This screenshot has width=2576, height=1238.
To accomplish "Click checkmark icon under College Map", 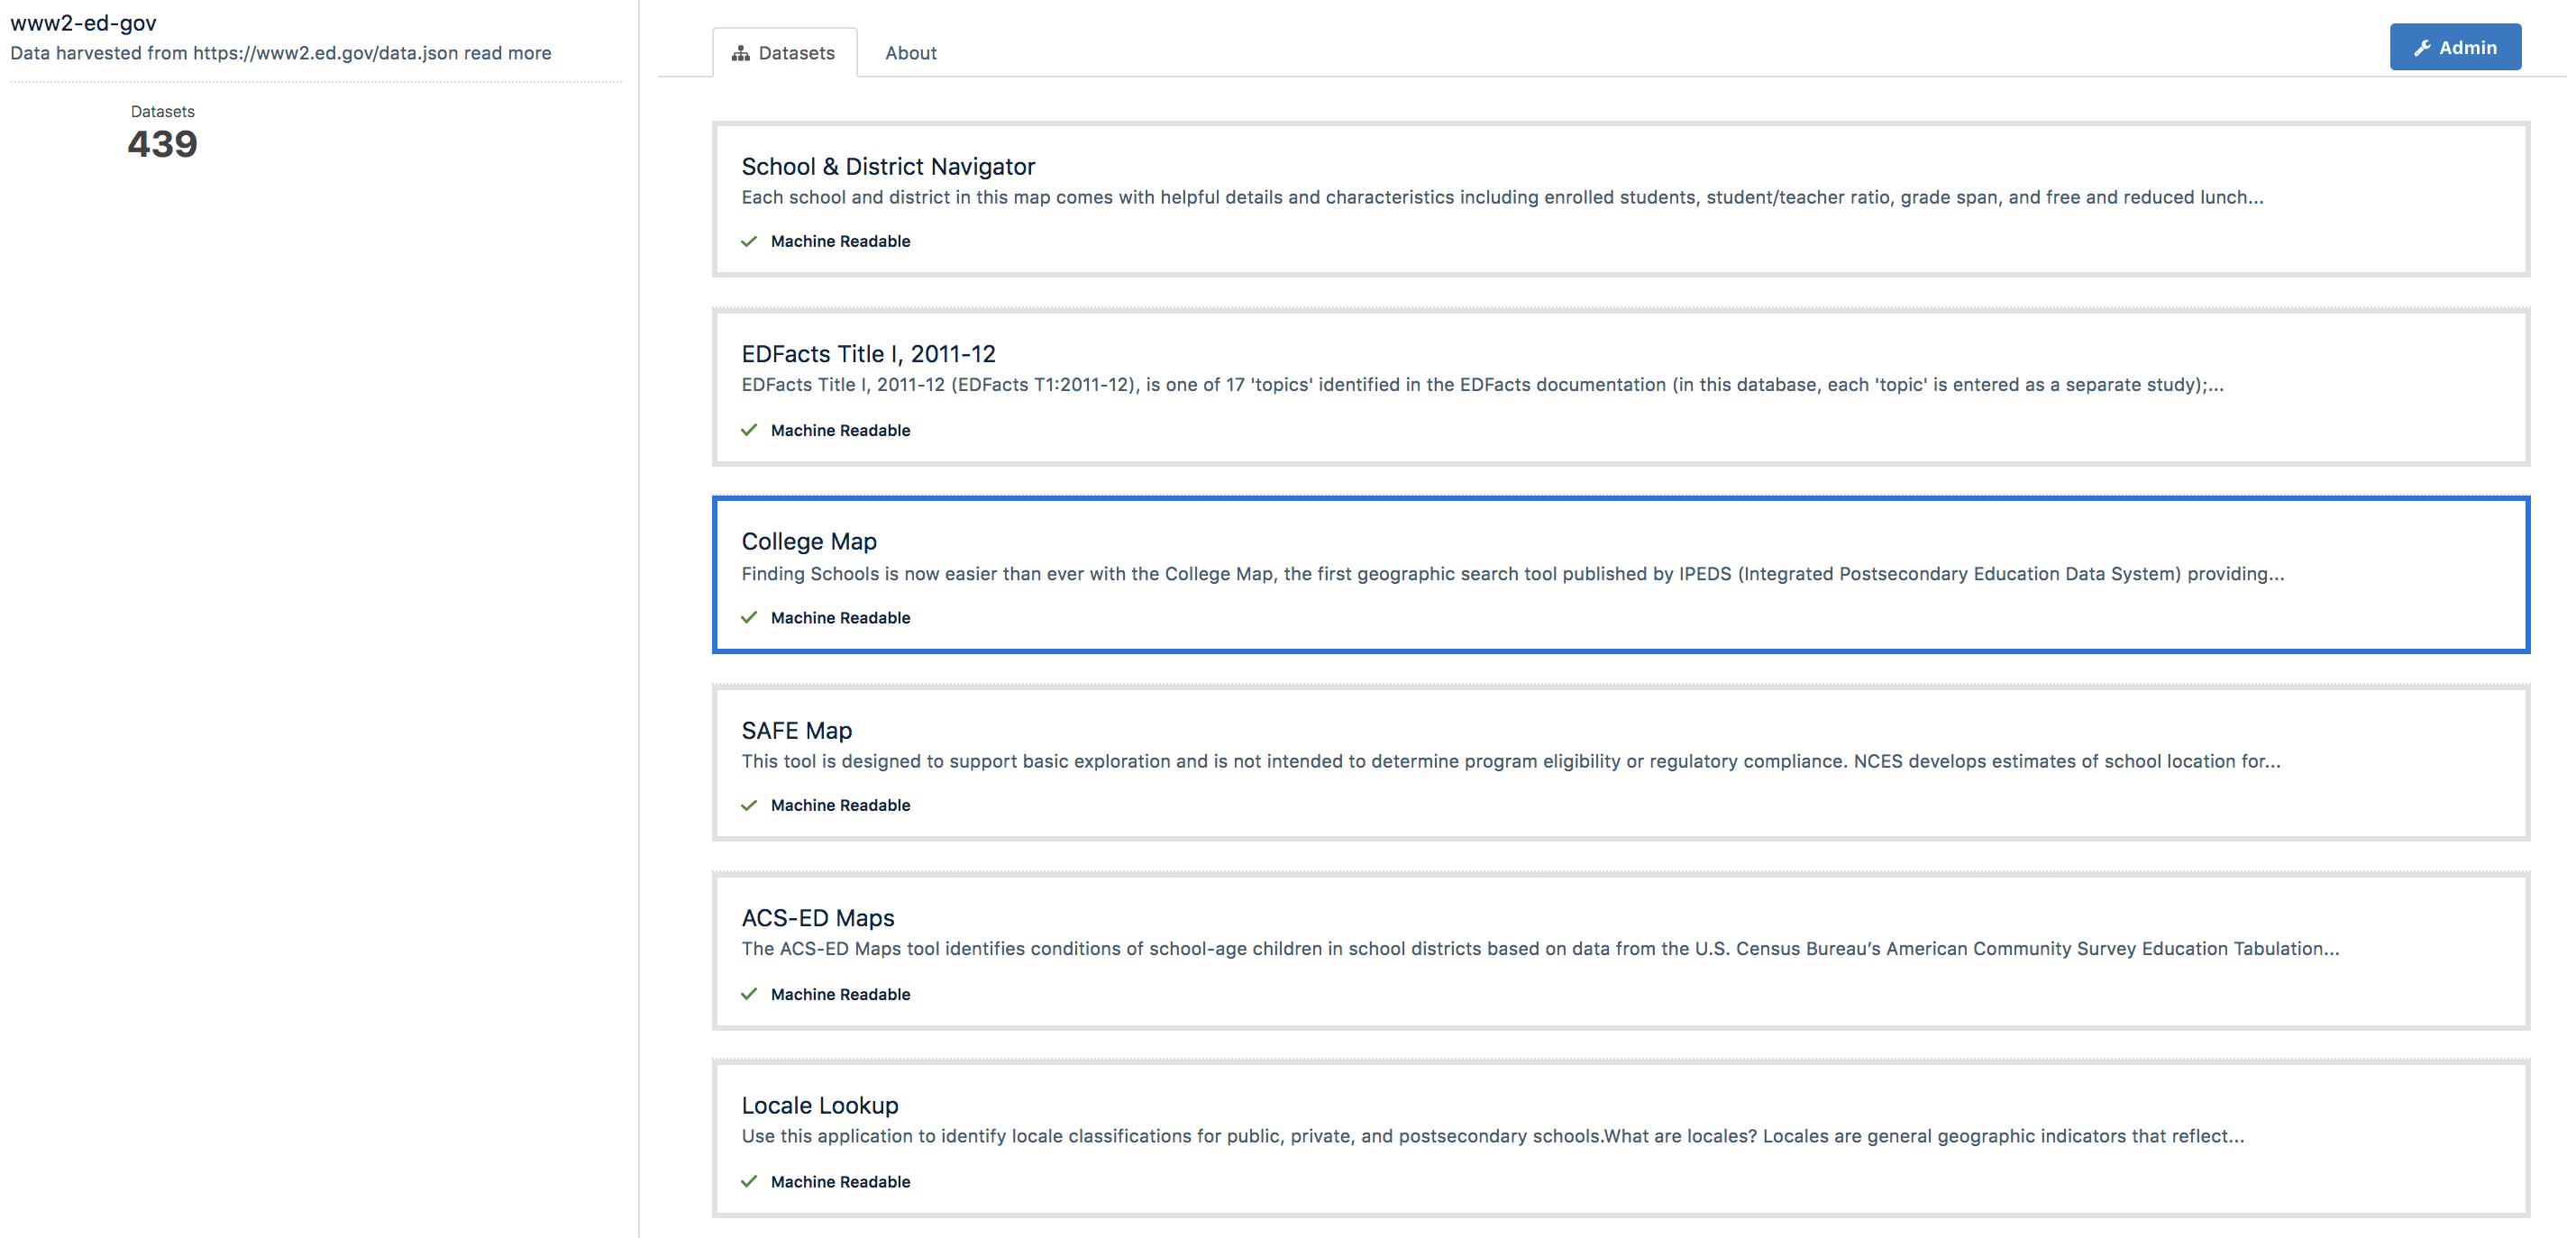I will 749,617.
